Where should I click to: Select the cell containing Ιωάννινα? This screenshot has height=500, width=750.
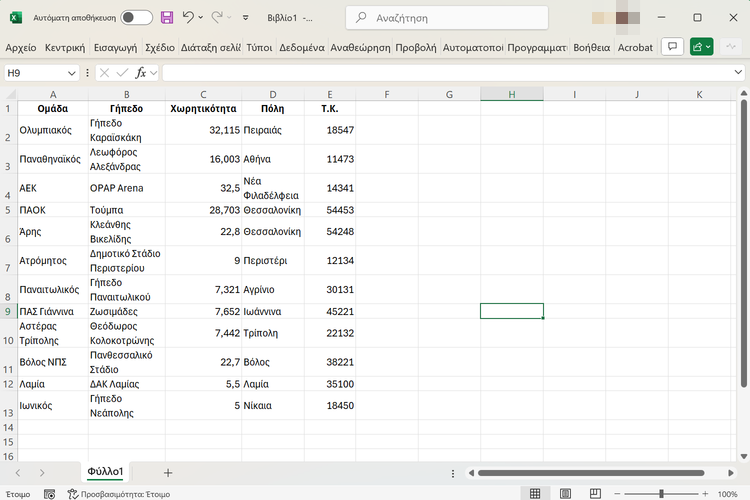click(x=273, y=311)
